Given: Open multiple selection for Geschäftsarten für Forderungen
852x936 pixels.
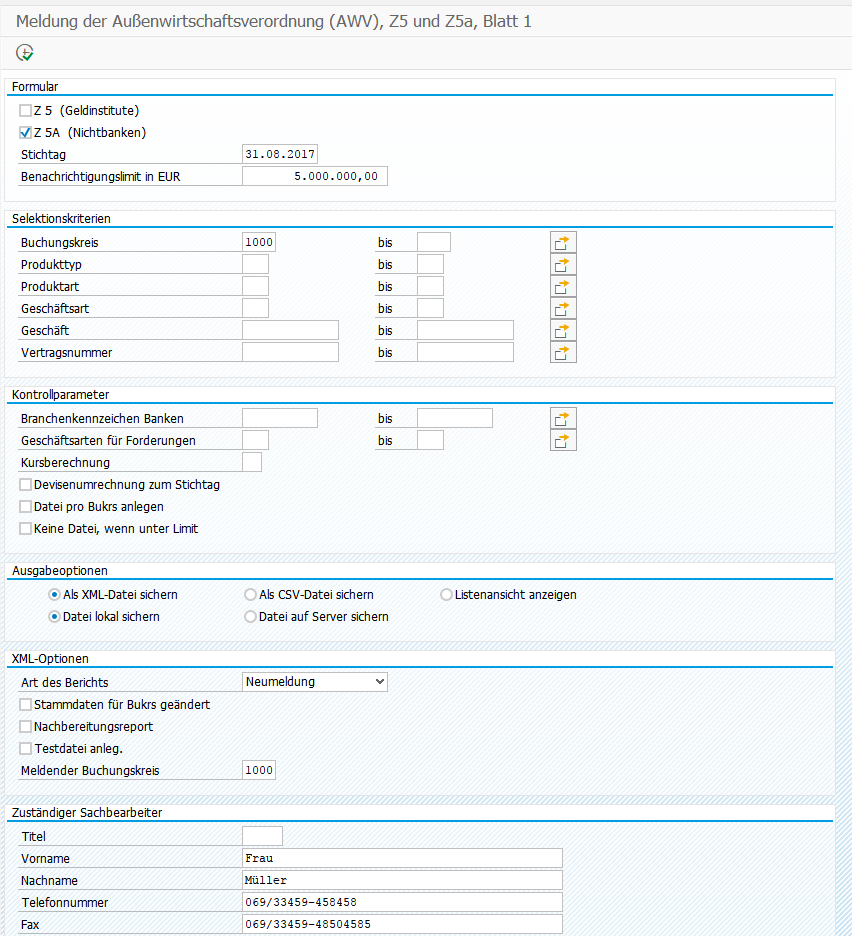Looking at the screenshot, I should (x=563, y=441).
